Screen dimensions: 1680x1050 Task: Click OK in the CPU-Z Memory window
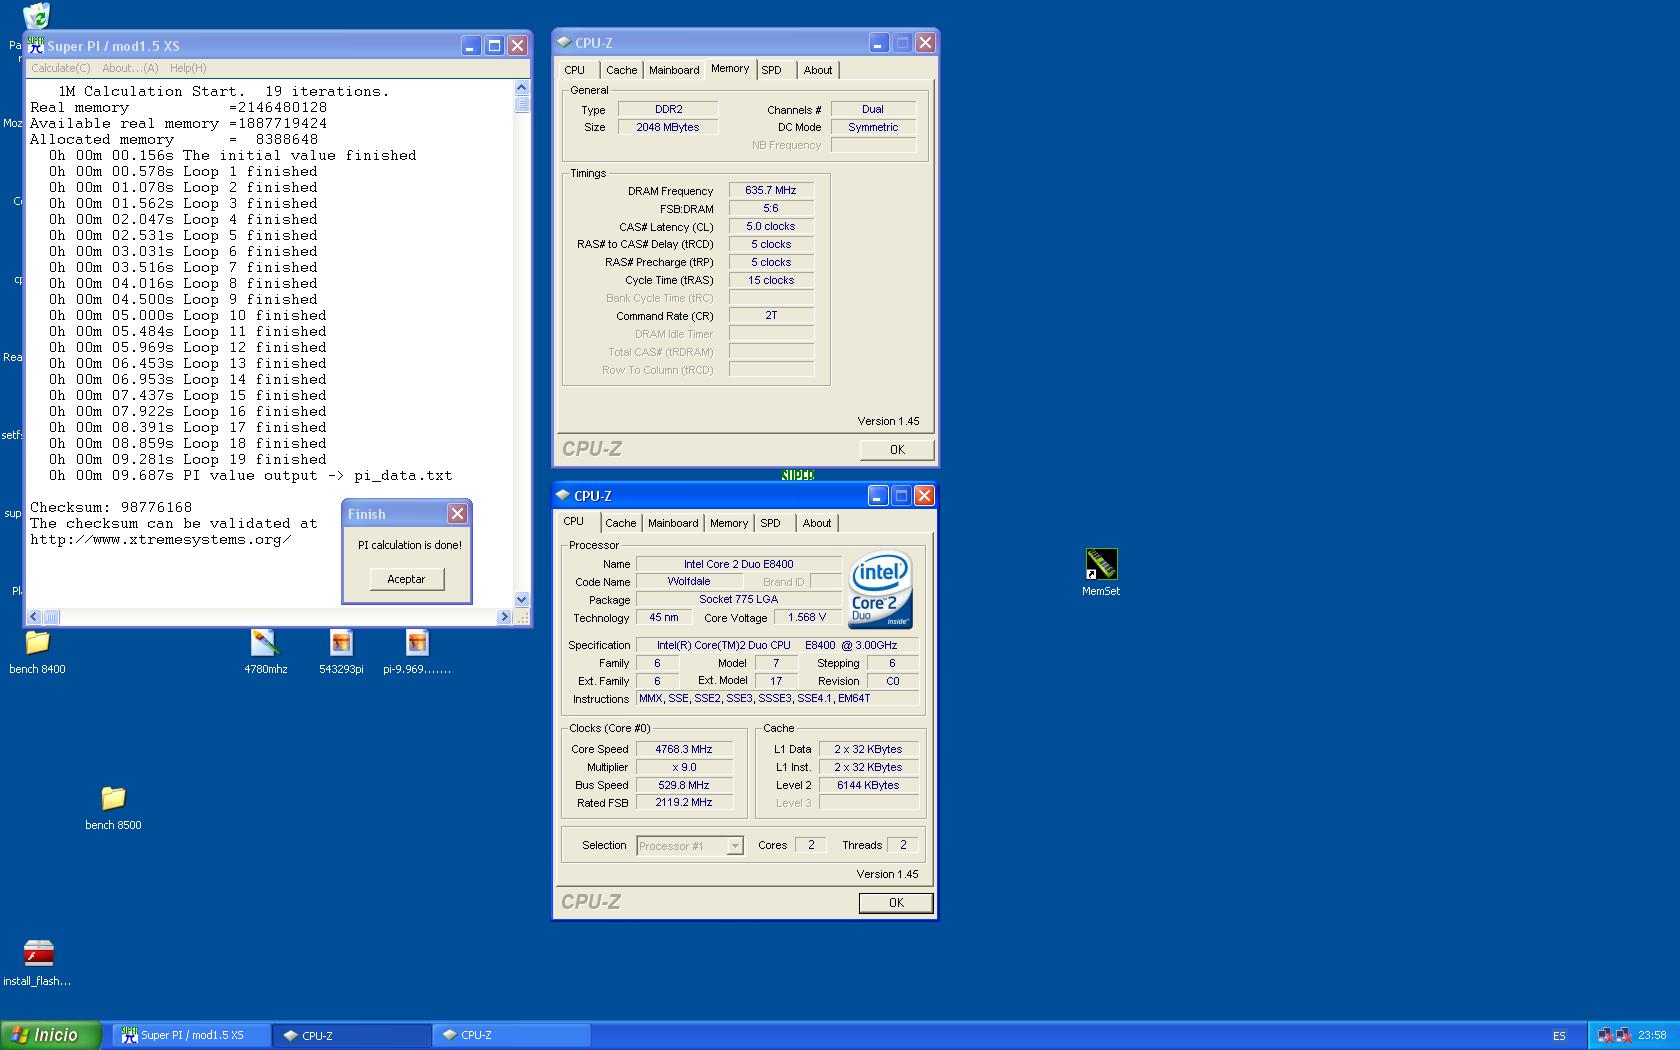(897, 450)
